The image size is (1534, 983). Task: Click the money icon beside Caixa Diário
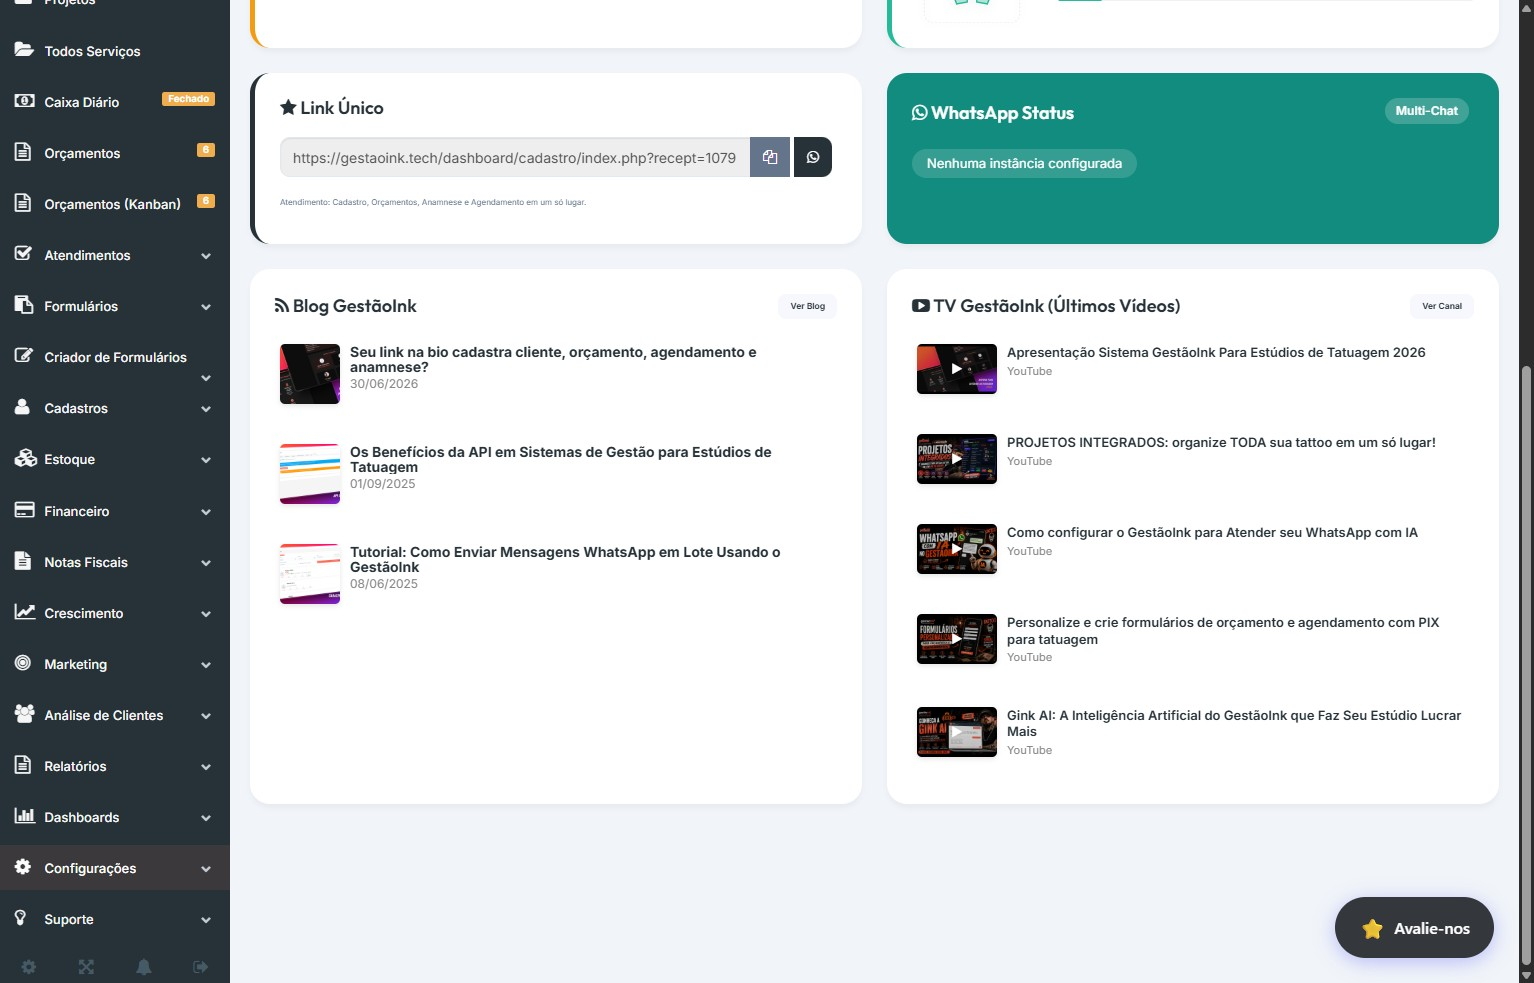24,101
